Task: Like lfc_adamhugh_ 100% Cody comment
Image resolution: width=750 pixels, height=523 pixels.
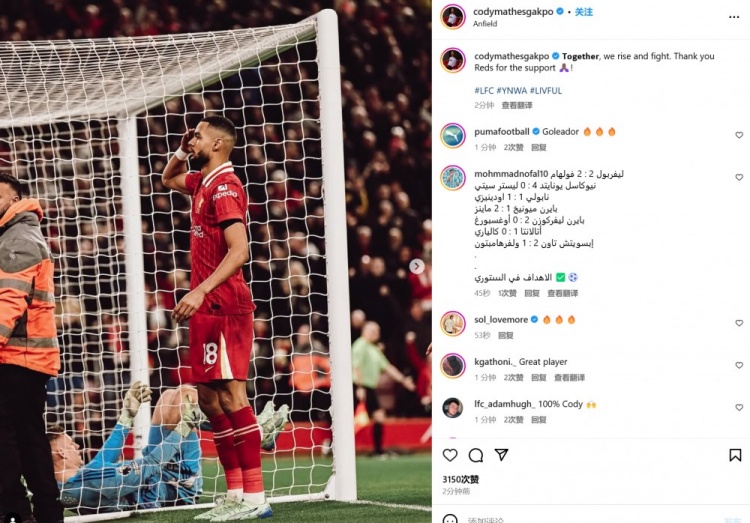Action: (739, 407)
